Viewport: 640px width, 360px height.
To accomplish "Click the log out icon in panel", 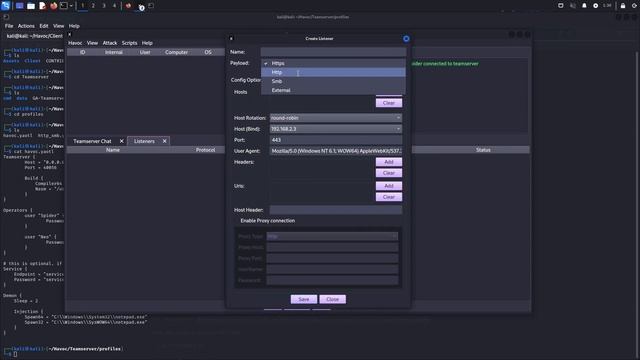I will coord(635,6).
